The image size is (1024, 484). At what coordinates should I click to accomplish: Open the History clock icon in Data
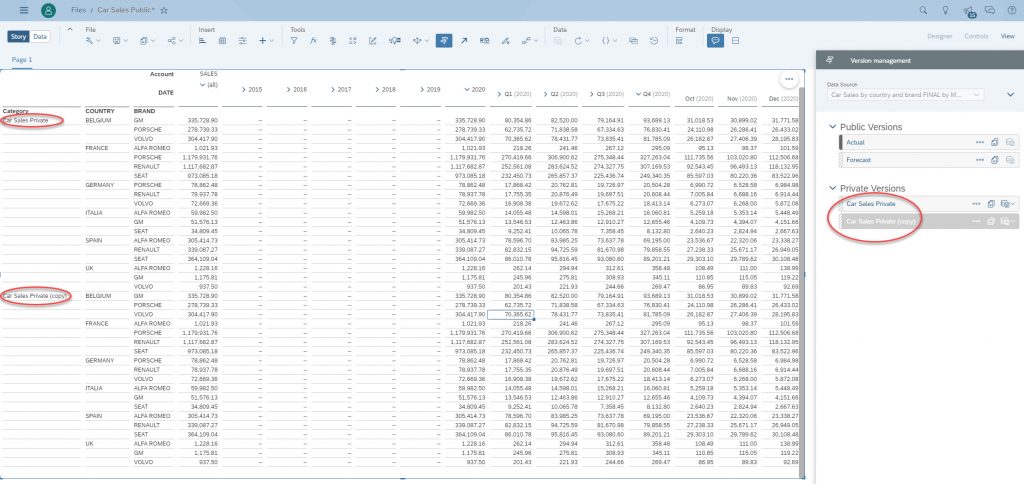(x=654, y=40)
